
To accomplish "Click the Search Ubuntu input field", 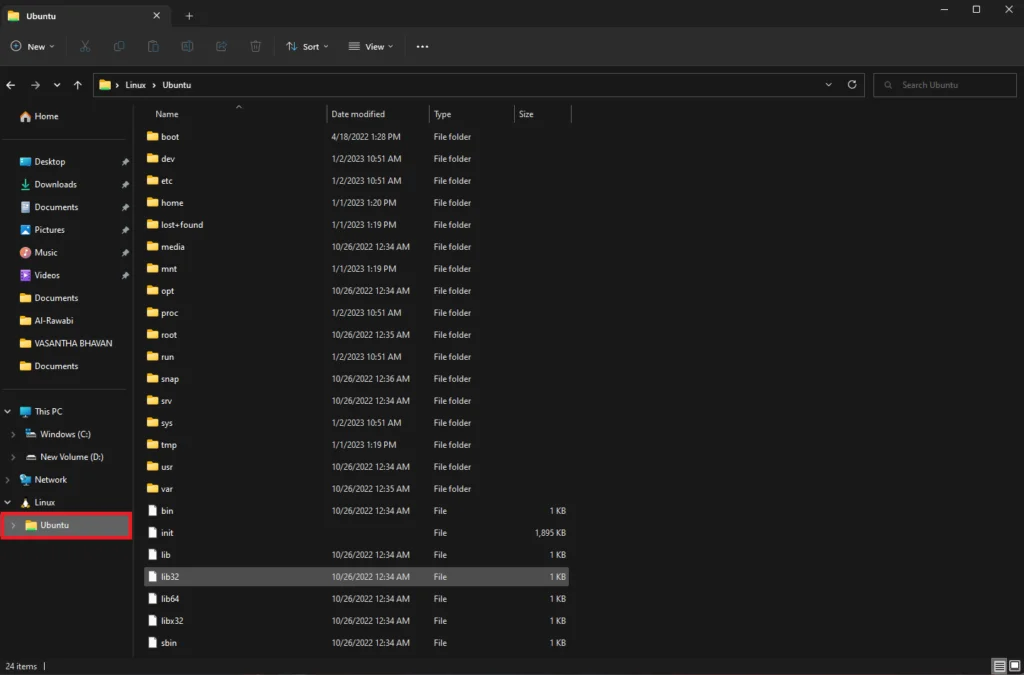I will click(x=944, y=85).
